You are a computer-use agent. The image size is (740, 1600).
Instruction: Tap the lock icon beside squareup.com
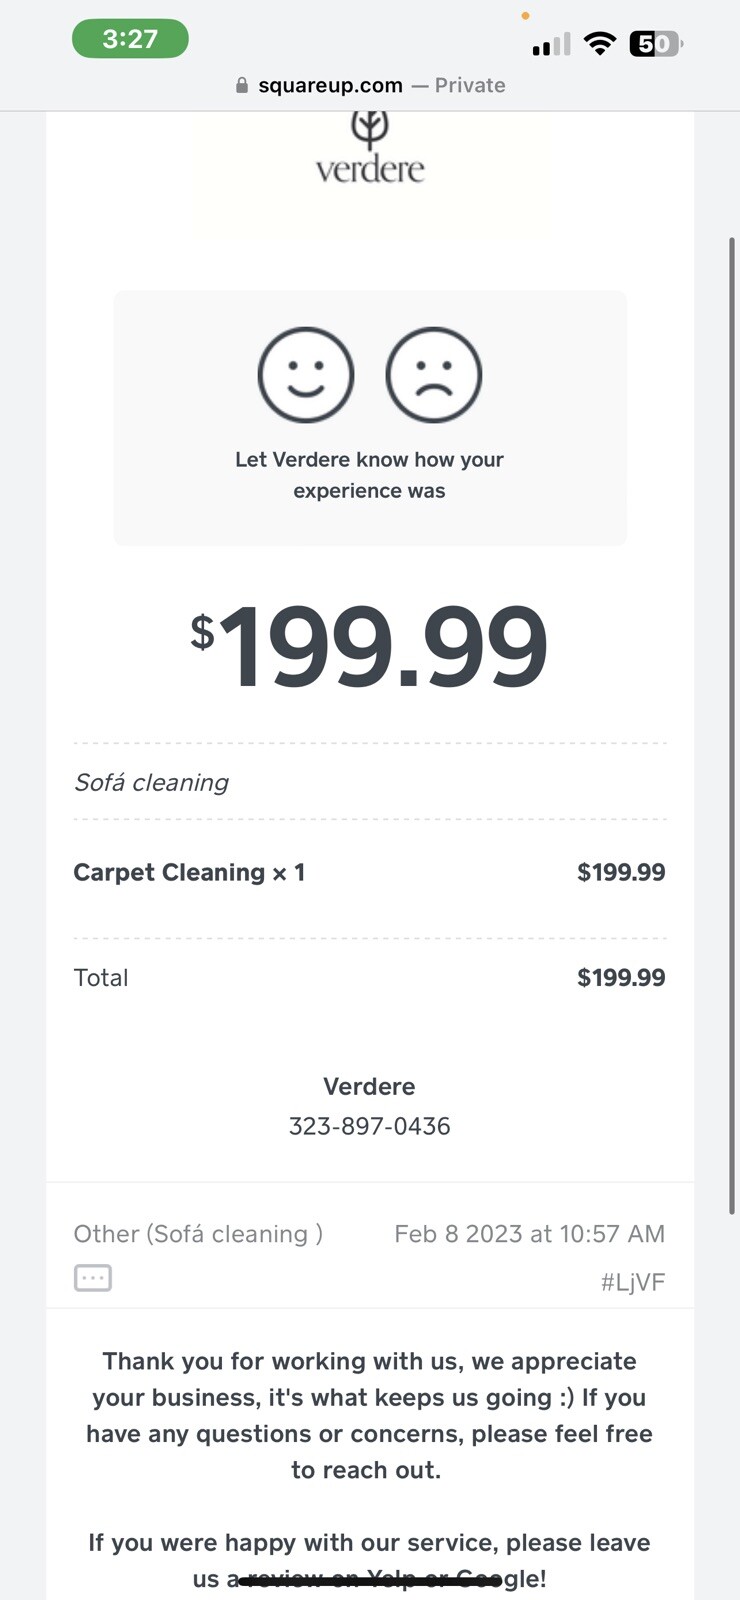click(x=241, y=86)
